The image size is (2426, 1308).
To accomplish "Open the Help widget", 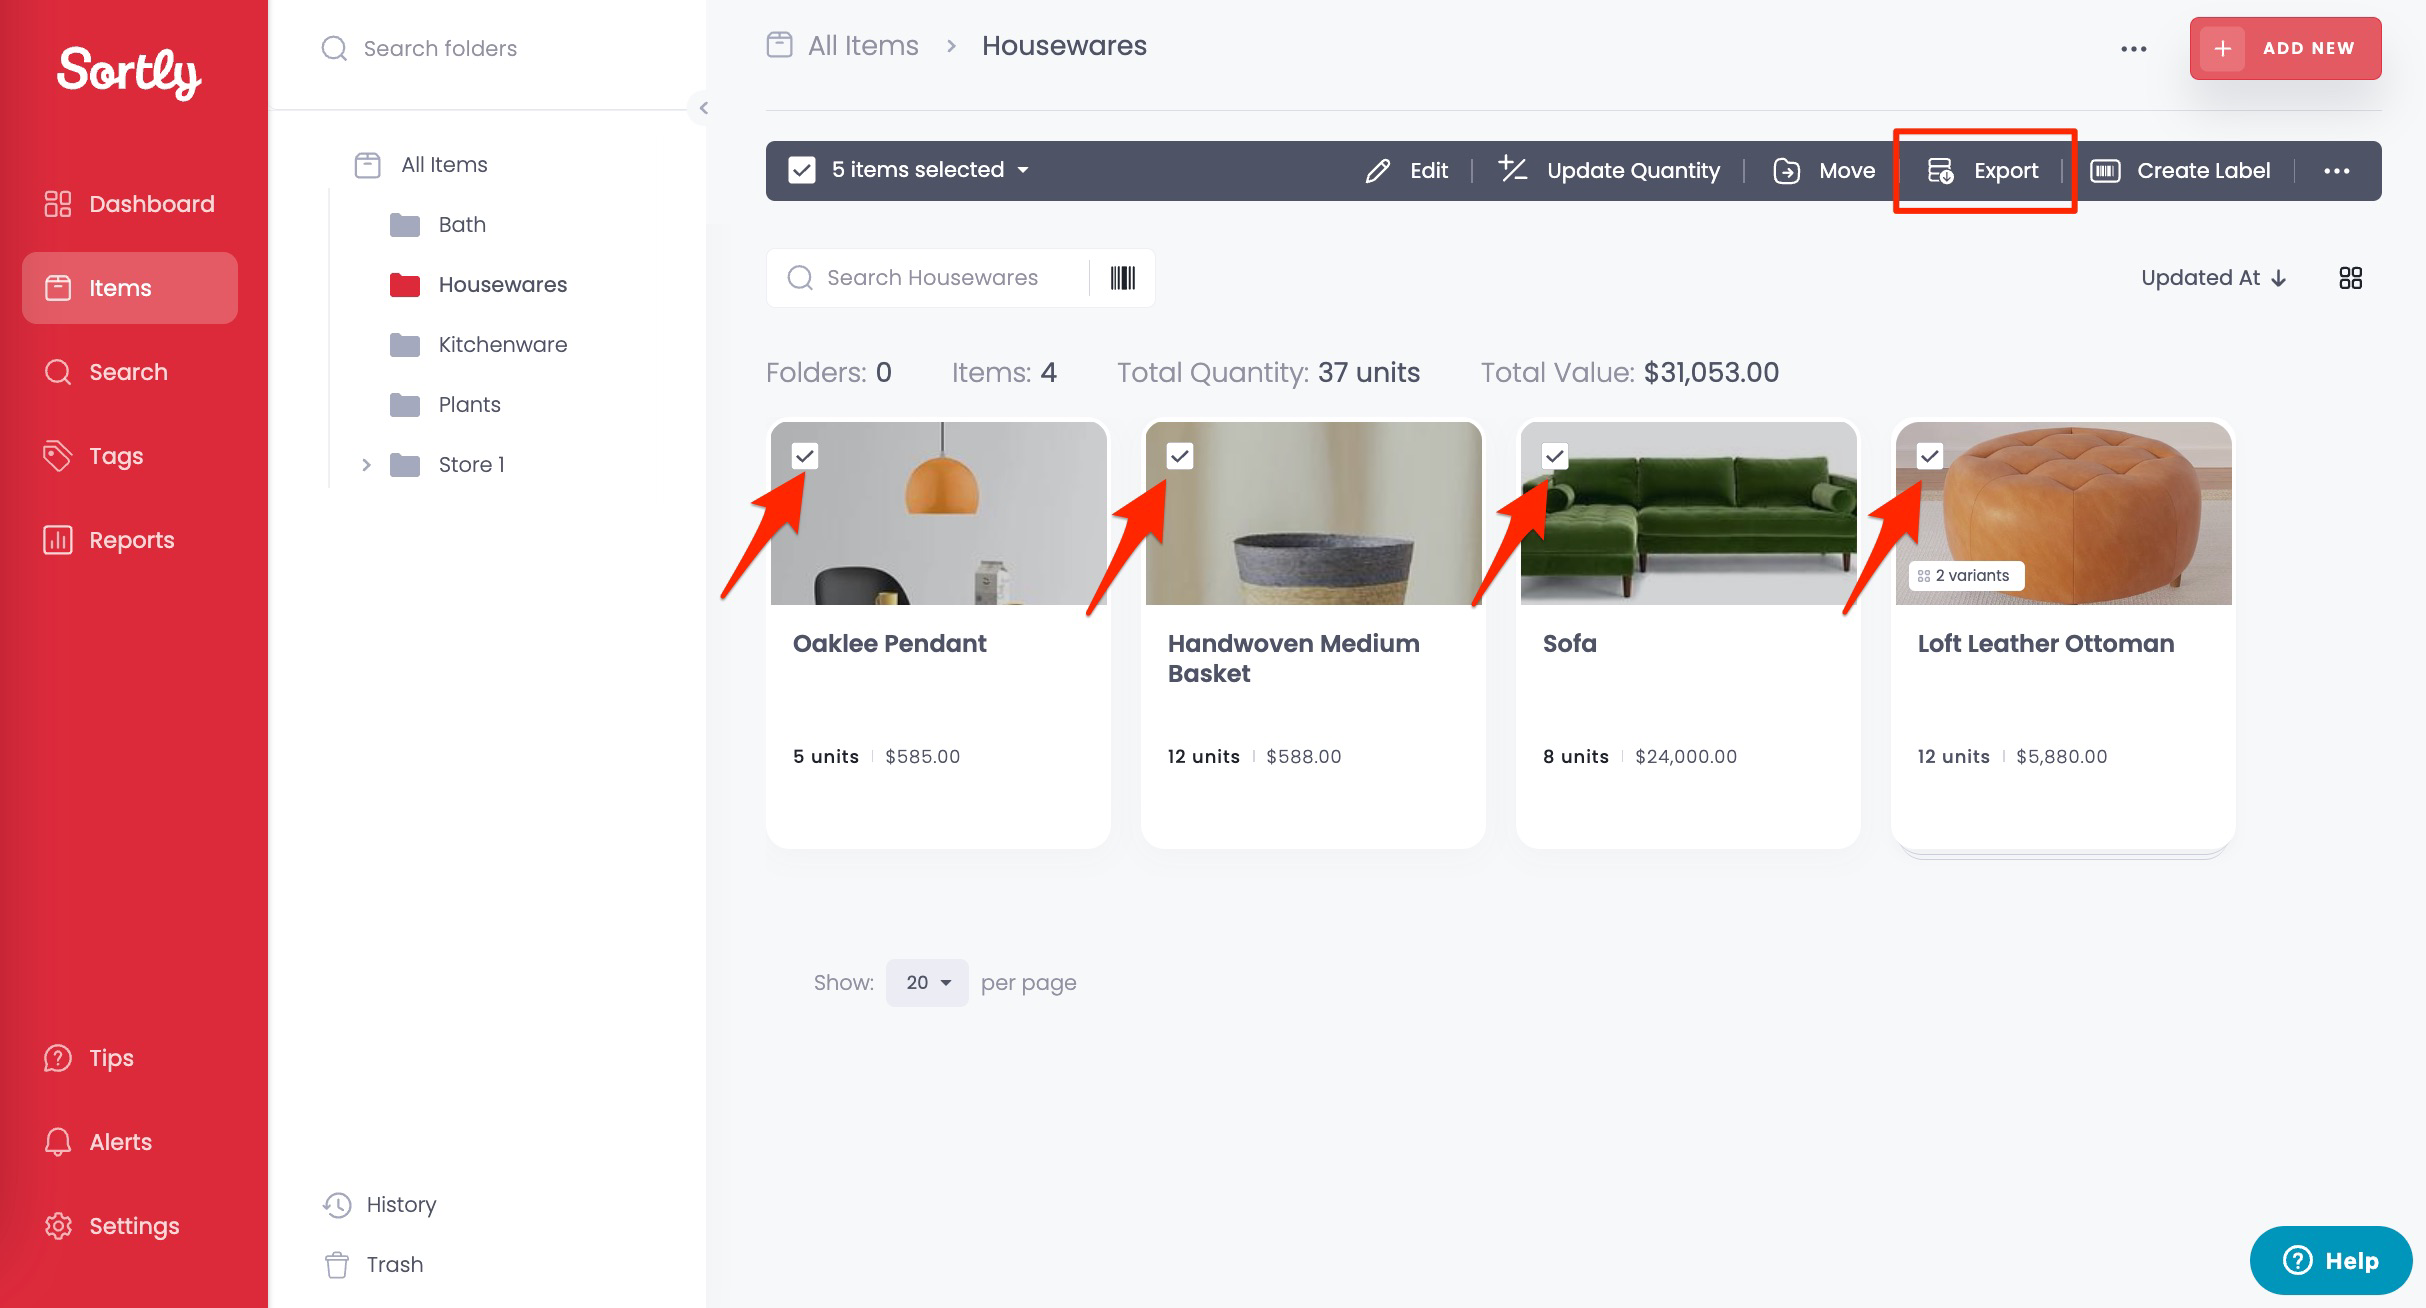I will click(2331, 1260).
